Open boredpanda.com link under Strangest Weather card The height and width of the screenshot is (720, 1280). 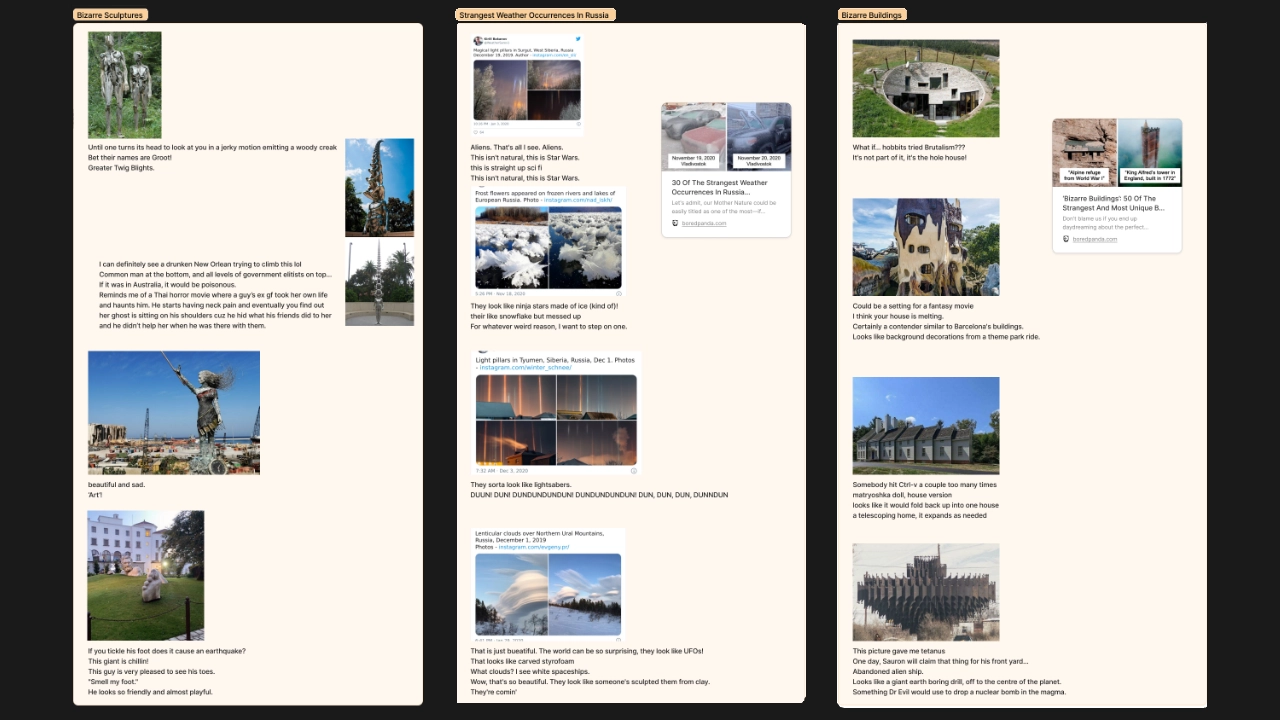tap(705, 223)
